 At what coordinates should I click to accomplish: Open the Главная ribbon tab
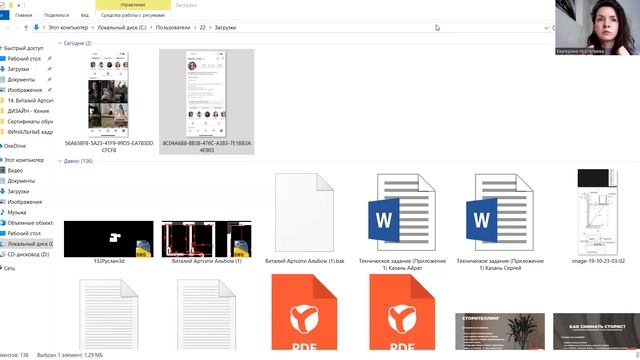(x=23, y=15)
